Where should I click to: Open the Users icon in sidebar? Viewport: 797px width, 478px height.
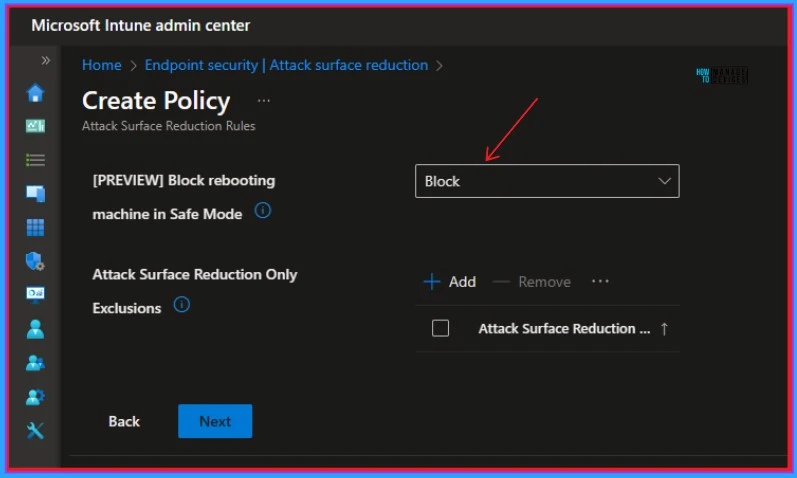35,329
